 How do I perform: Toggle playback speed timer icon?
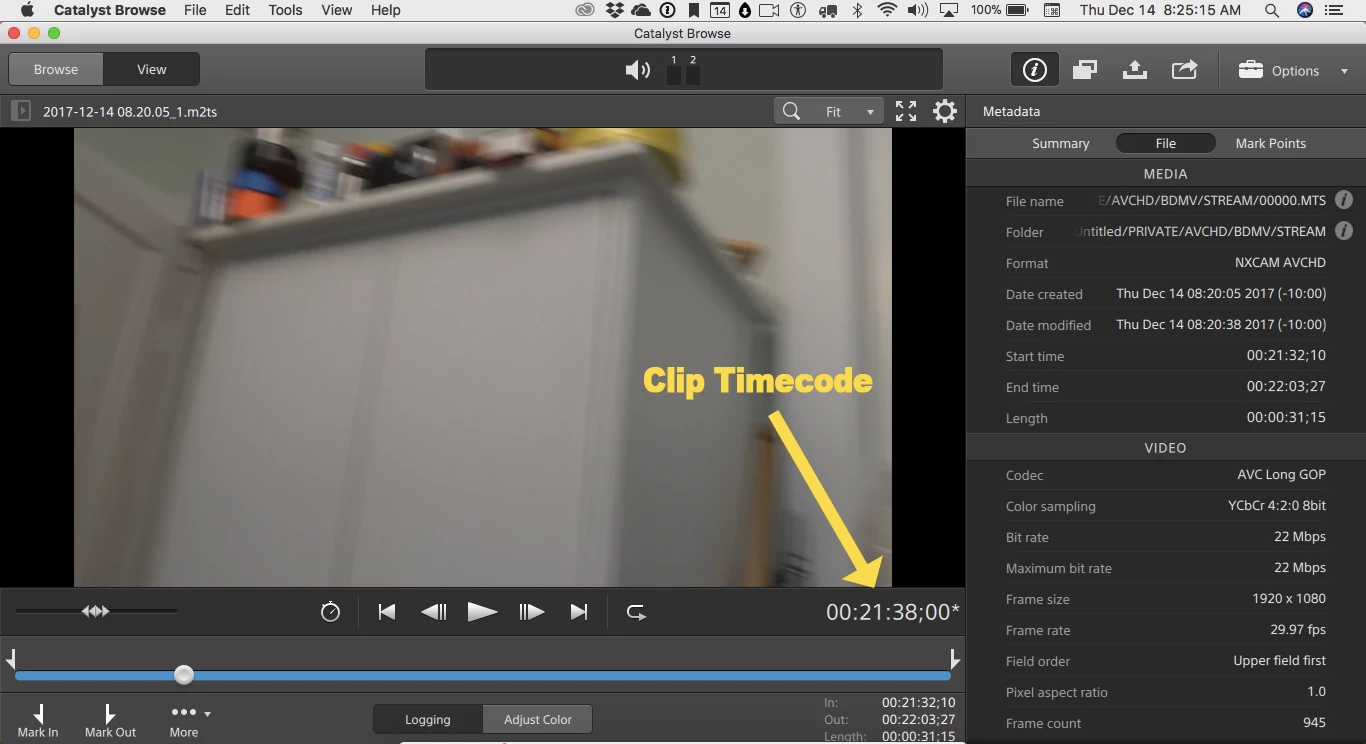[330, 612]
